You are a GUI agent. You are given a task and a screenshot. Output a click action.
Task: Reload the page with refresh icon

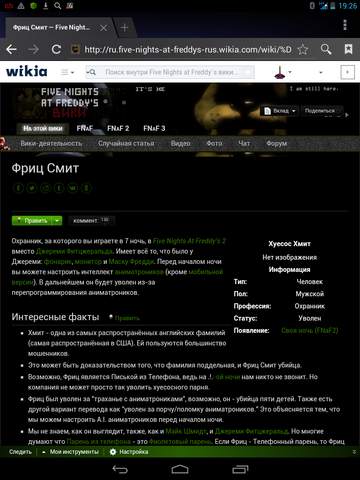click(56, 50)
